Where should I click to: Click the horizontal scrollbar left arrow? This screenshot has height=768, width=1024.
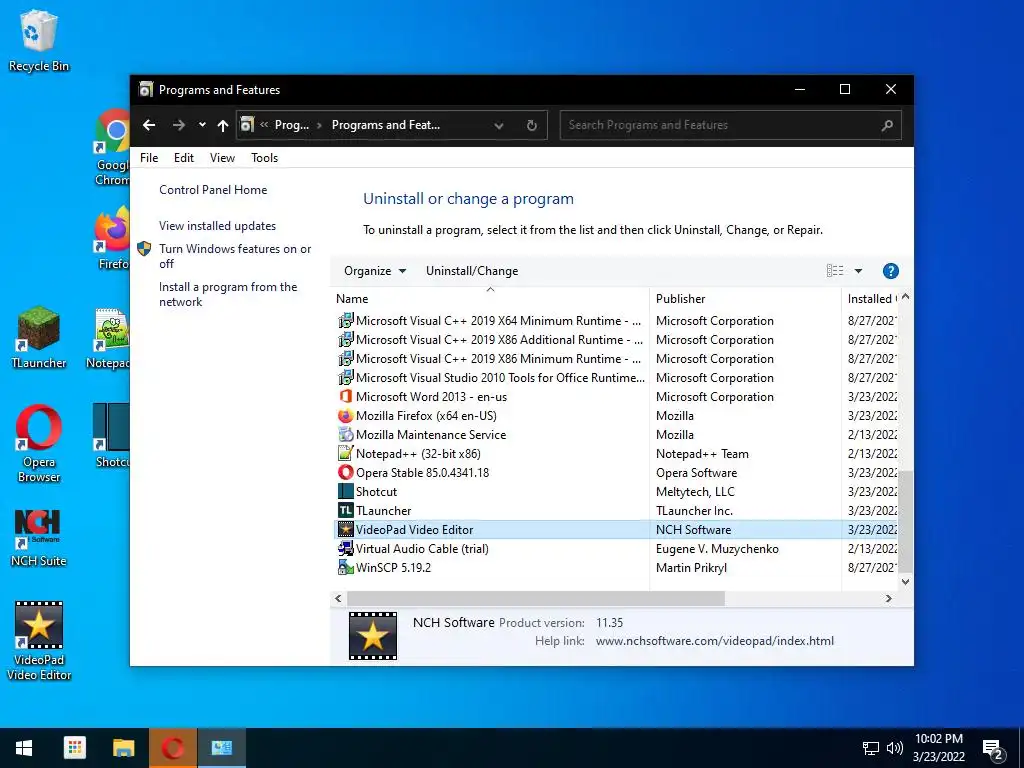coord(338,598)
